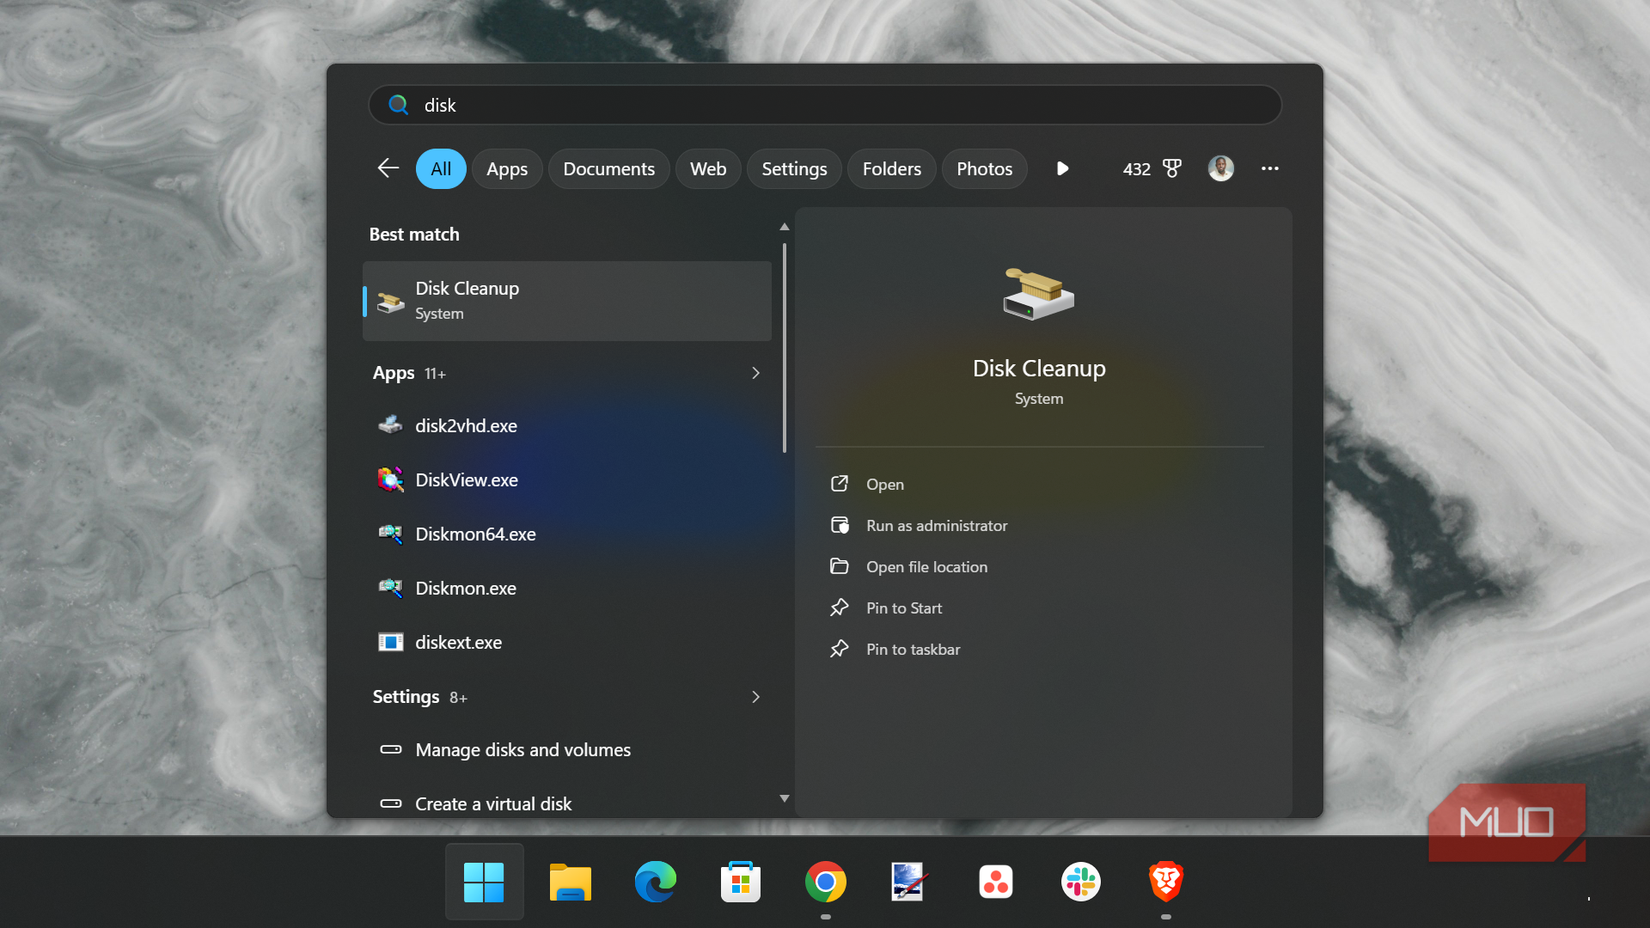The height and width of the screenshot is (928, 1650).
Task: Click the Pin to taskbar pin icon
Action: pos(840,649)
